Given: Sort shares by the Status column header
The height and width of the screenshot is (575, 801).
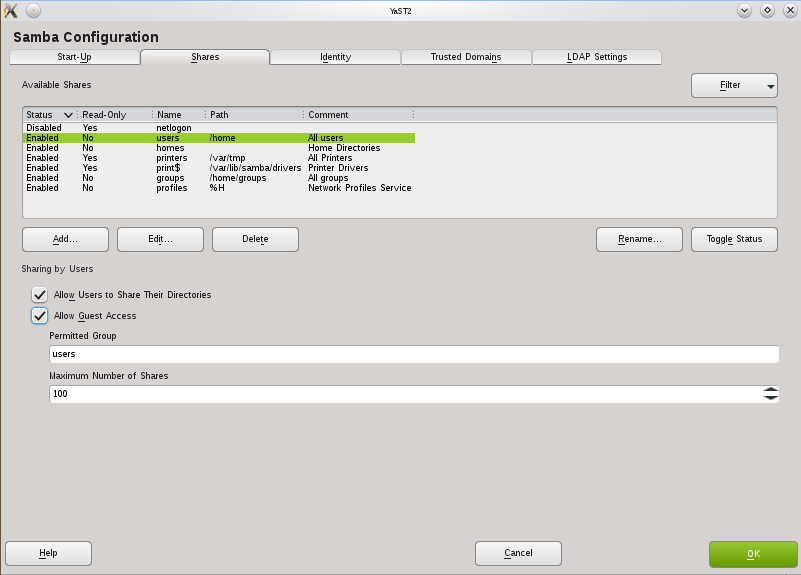Looking at the screenshot, I should click(50, 115).
